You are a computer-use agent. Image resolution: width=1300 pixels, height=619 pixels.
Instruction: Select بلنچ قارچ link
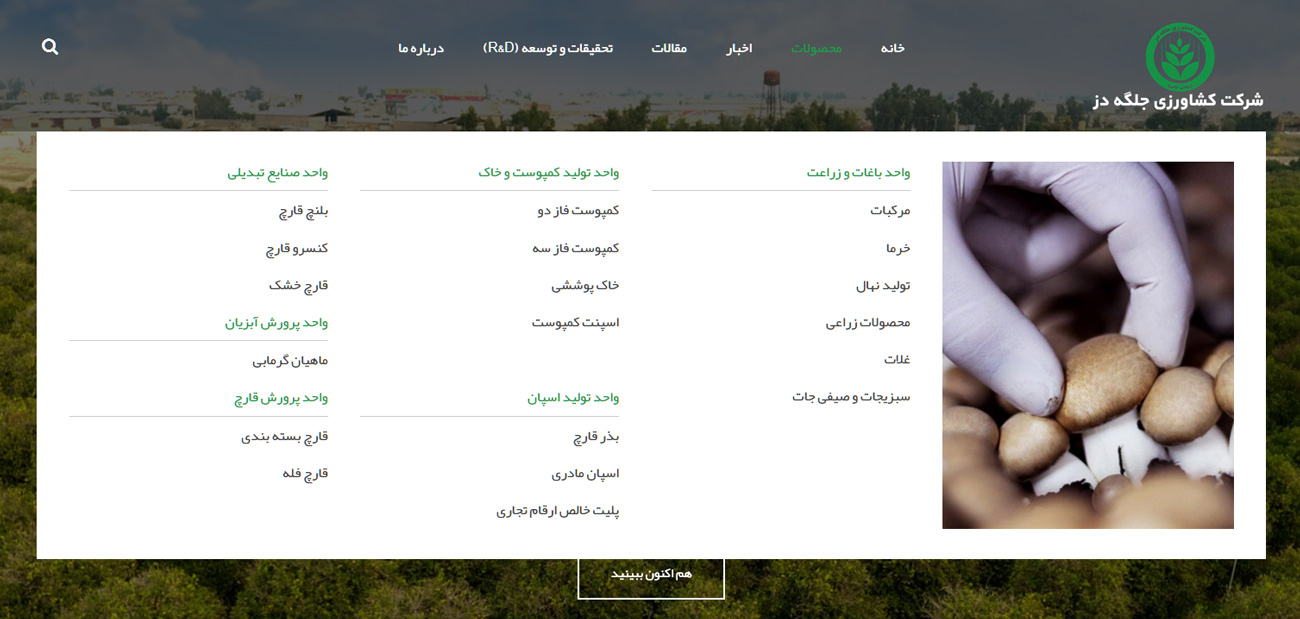click(x=303, y=211)
